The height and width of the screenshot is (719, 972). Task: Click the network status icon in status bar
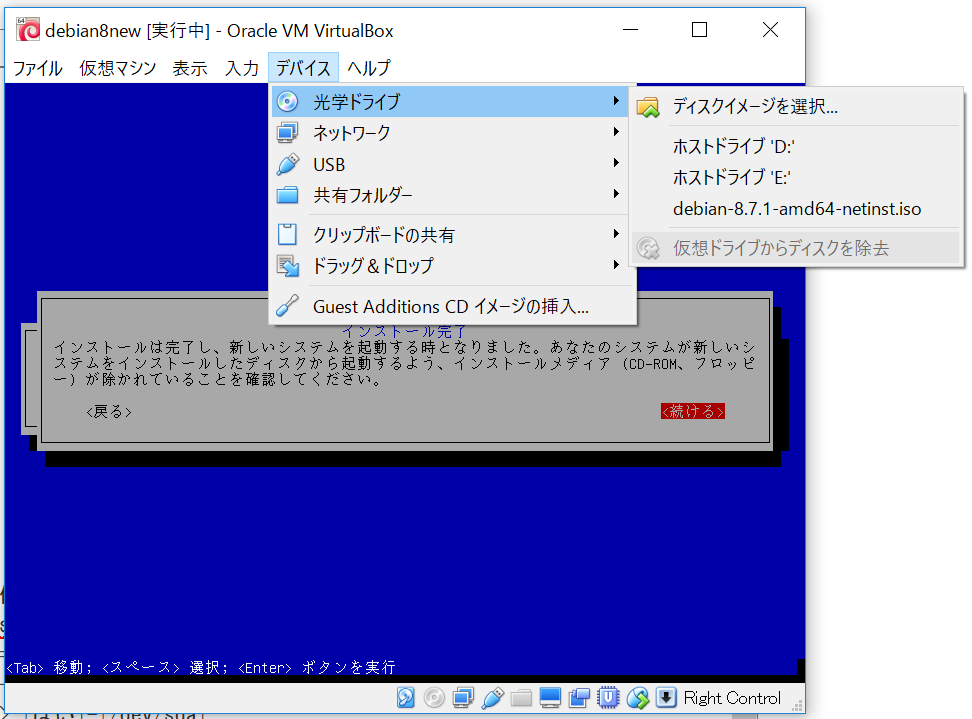tap(463, 697)
